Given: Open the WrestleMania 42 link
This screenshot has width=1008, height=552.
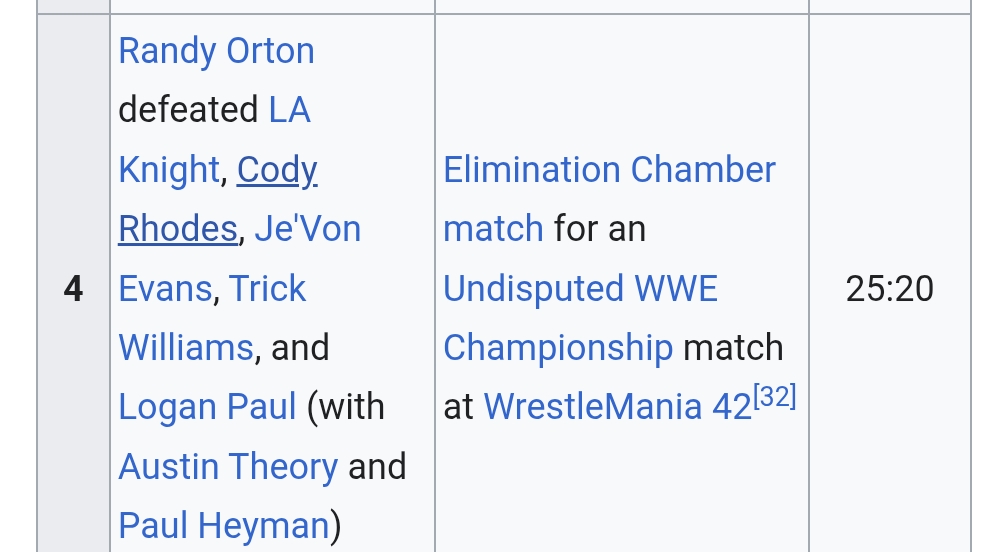Looking at the screenshot, I should pos(616,407).
